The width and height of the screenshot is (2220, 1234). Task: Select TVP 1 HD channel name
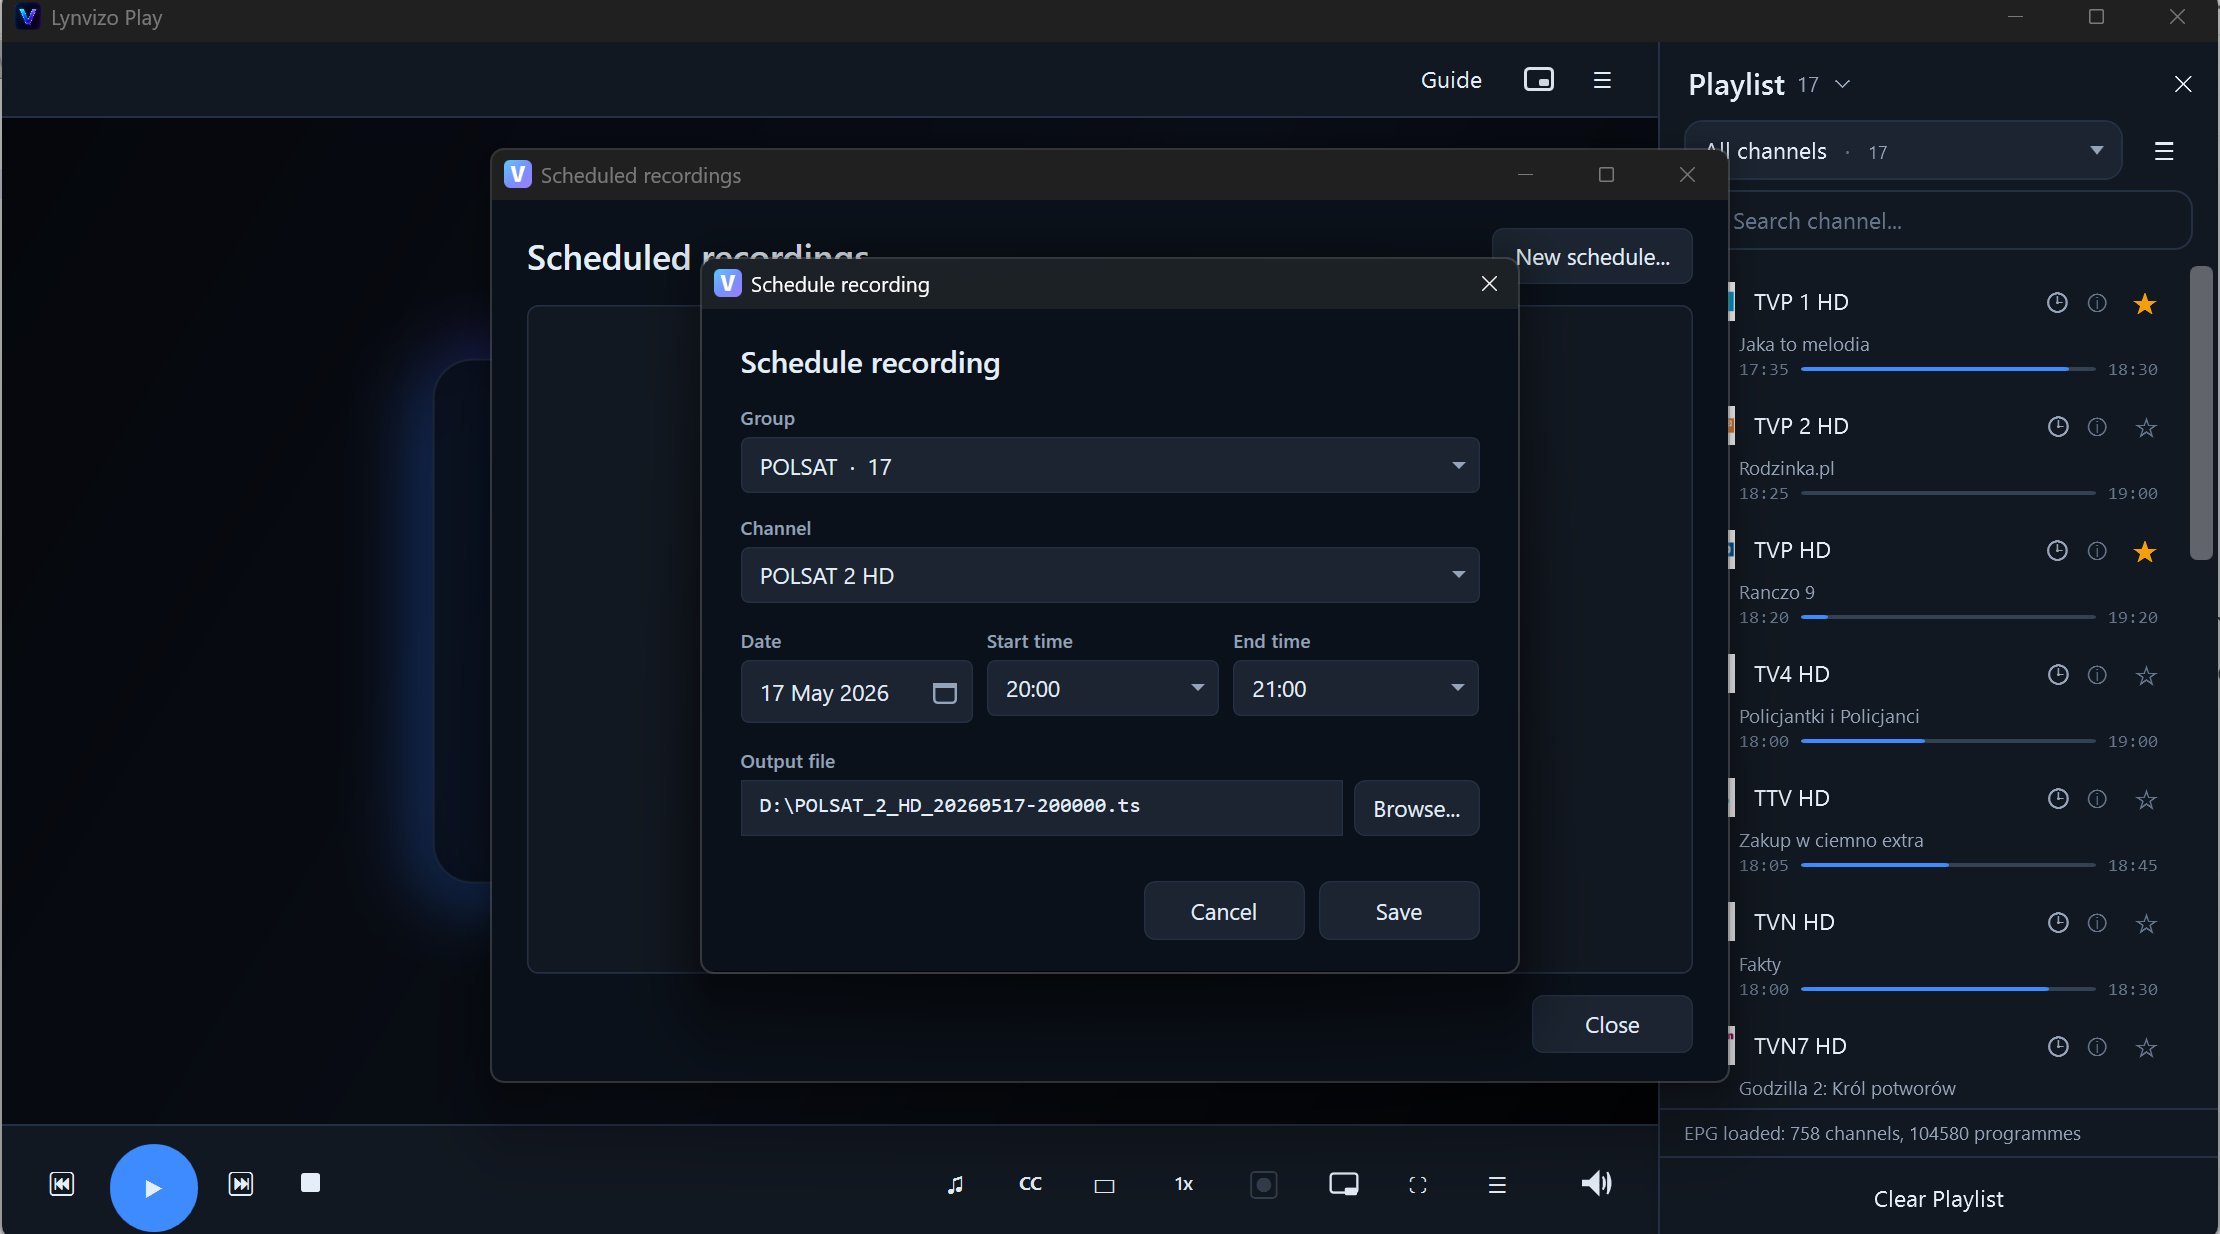point(1801,302)
